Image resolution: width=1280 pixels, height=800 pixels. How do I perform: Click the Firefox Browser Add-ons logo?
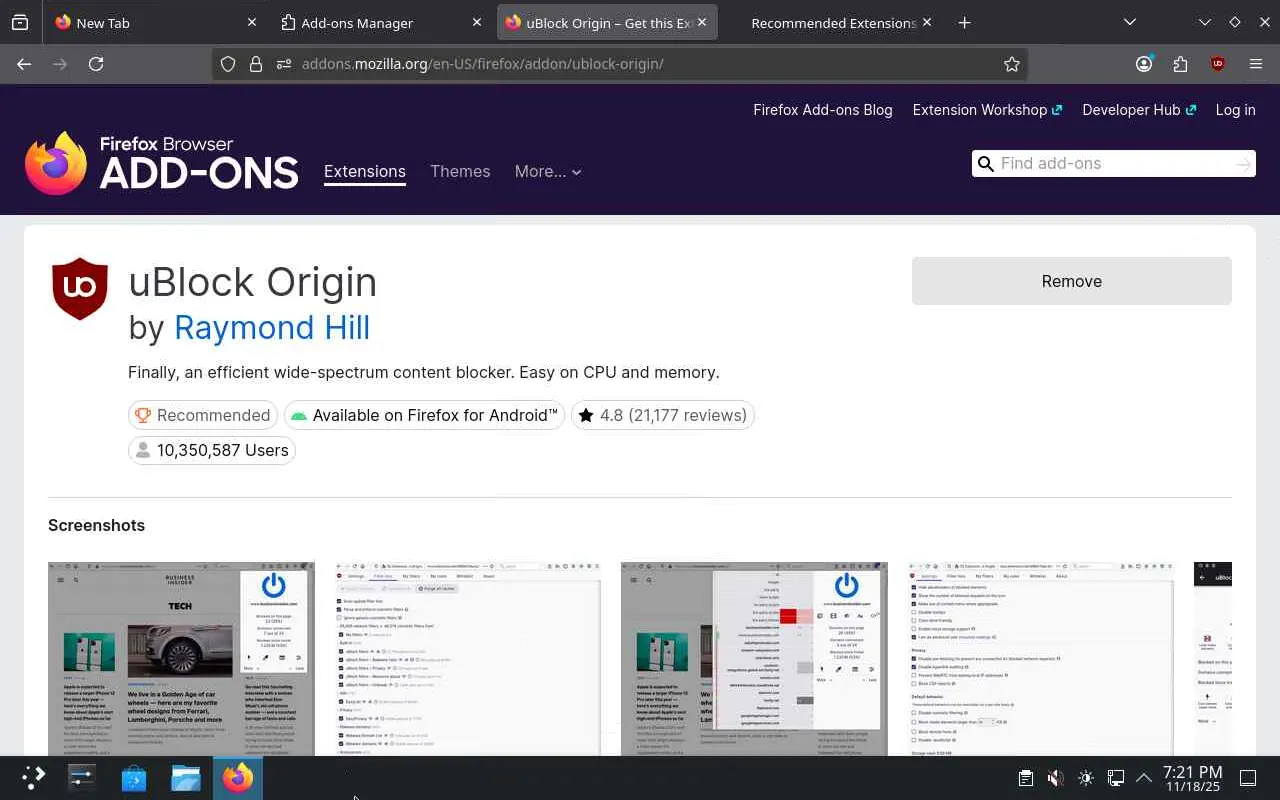pyautogui.click(x=162, y=163)
